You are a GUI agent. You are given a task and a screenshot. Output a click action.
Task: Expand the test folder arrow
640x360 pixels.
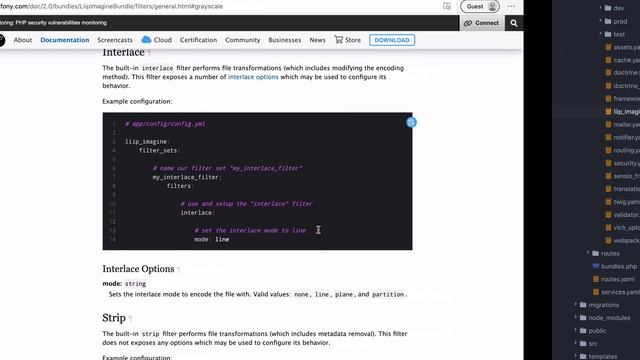pyautogui.click(x=600, y=34)
